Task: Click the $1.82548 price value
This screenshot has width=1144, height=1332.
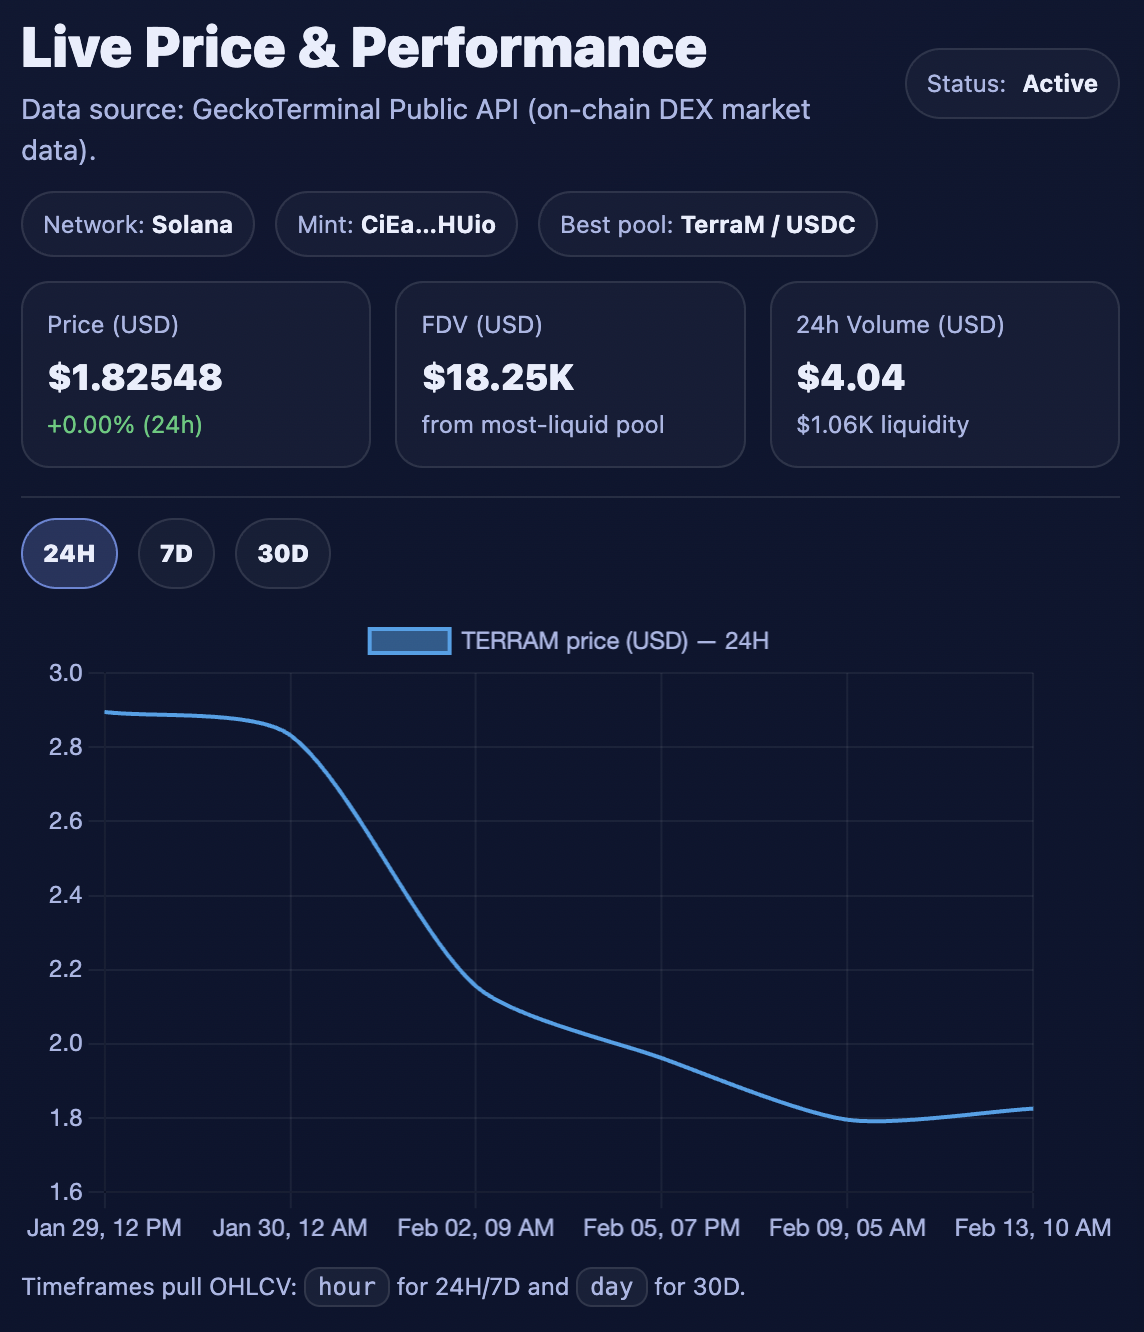Action: click(x=135, y=377)
